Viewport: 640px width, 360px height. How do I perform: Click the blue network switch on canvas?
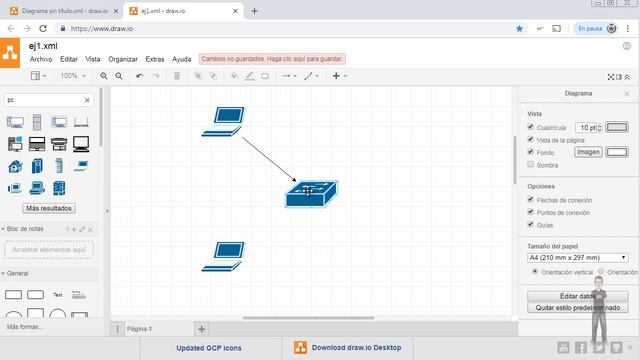click(311, 194)
